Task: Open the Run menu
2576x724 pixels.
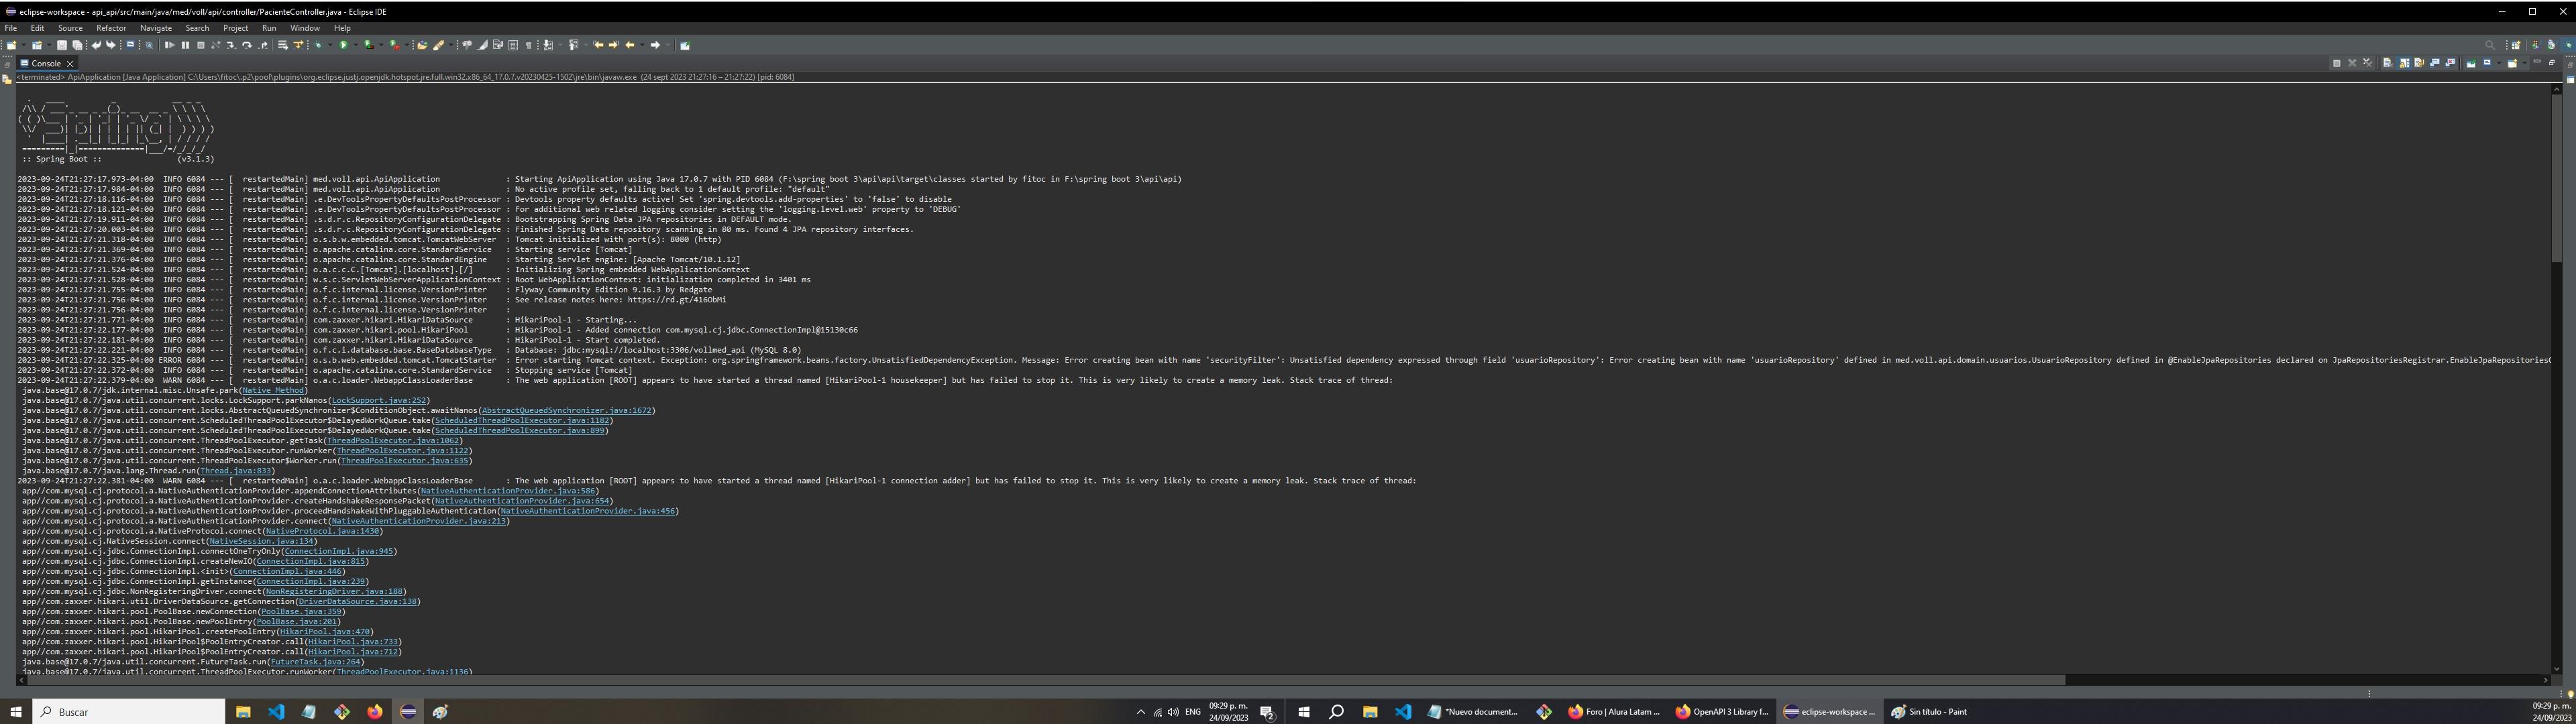Action: point(269,28)
